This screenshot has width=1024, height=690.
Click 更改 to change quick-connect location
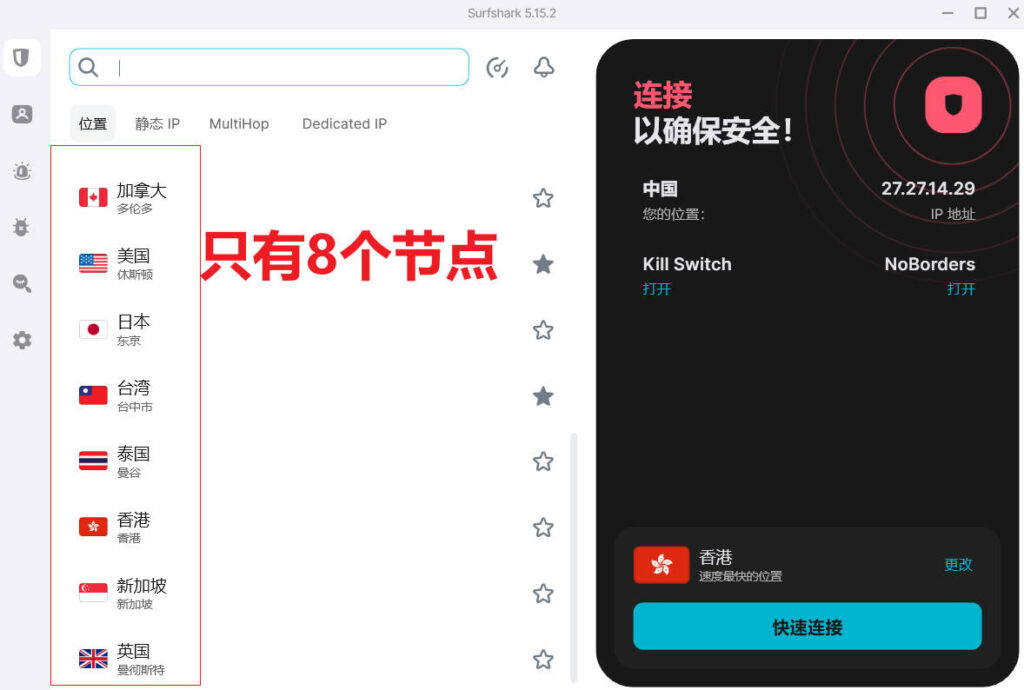point(958,564)
